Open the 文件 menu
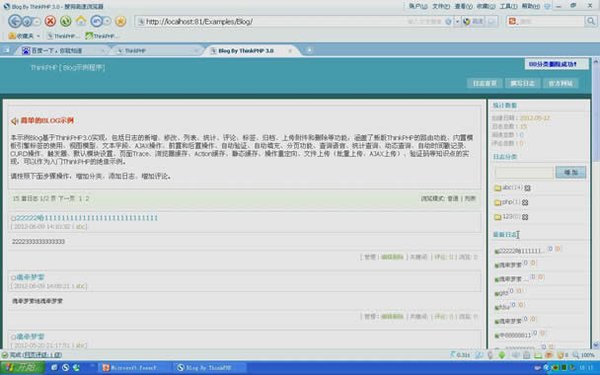 point(441,6)
